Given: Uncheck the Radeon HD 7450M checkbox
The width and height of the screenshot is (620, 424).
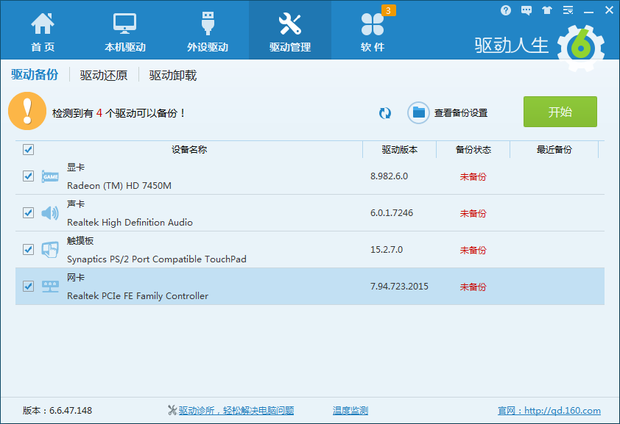Looking at the screenshot, I should tap(28, 176).
